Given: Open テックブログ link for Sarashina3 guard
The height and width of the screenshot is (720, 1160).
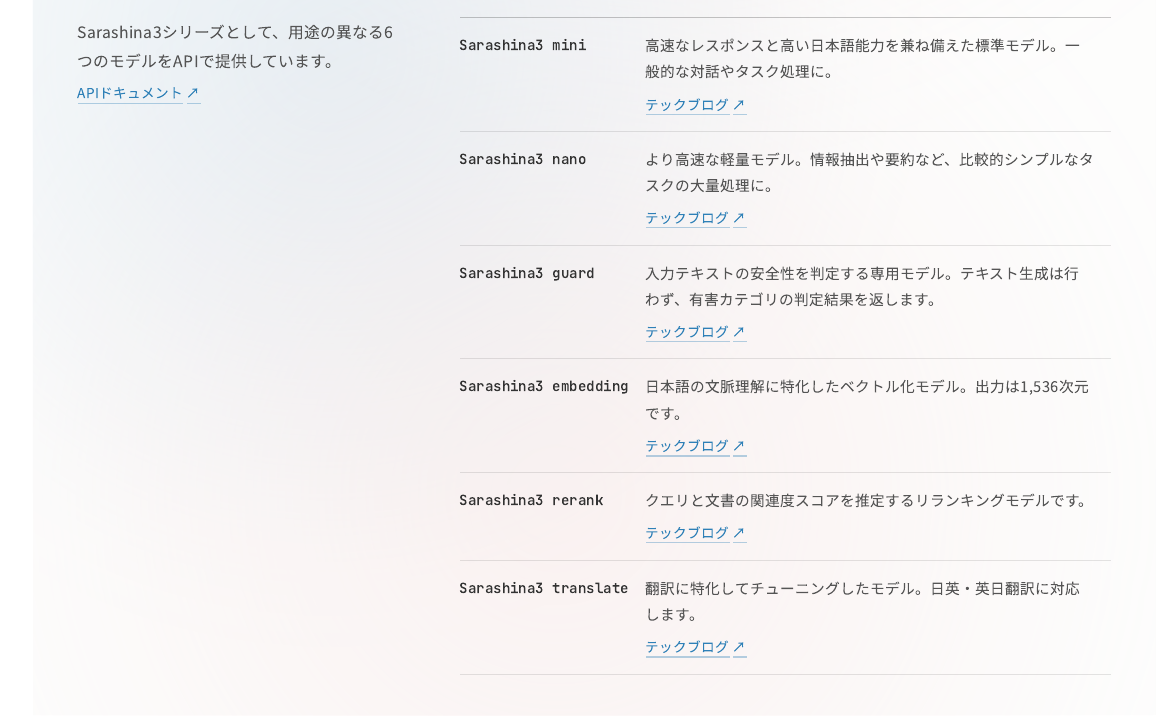Looking at the screenshot, I should [x=687, y=332].
